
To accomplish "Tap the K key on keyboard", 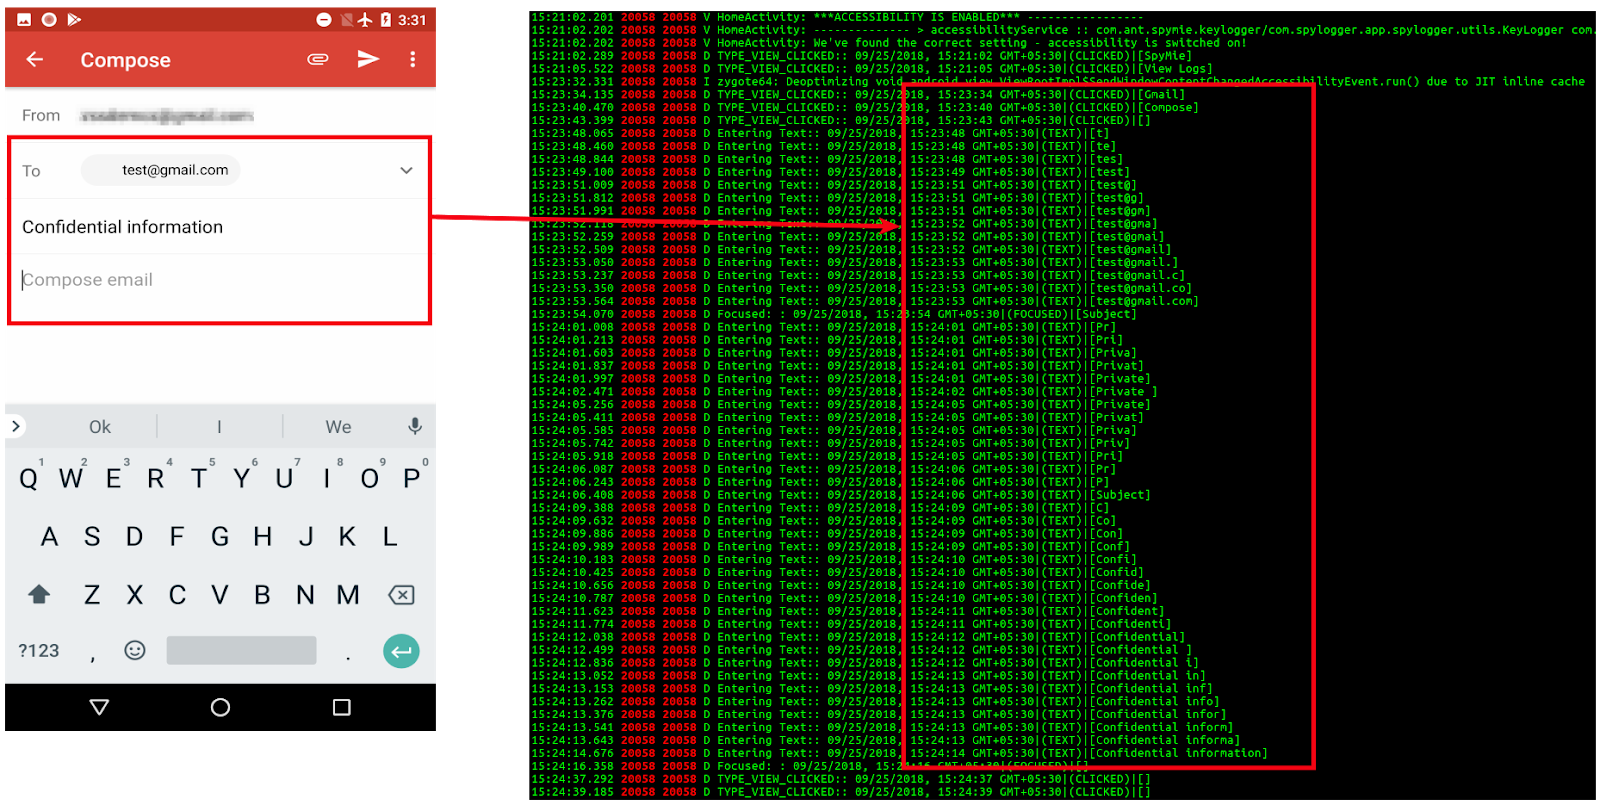I will 348,537.
